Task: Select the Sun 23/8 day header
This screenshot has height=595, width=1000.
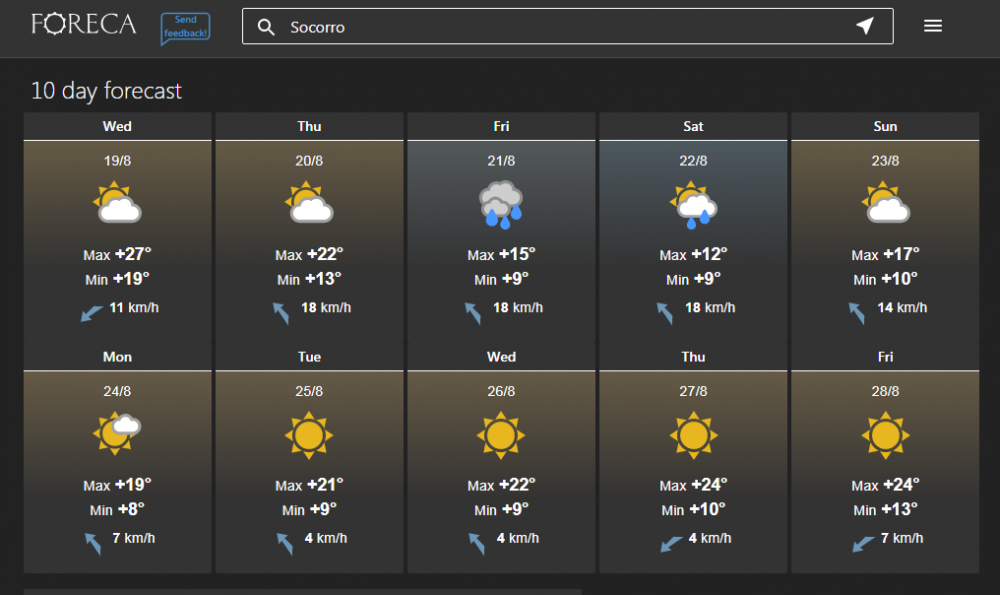Action: point(885,127)
